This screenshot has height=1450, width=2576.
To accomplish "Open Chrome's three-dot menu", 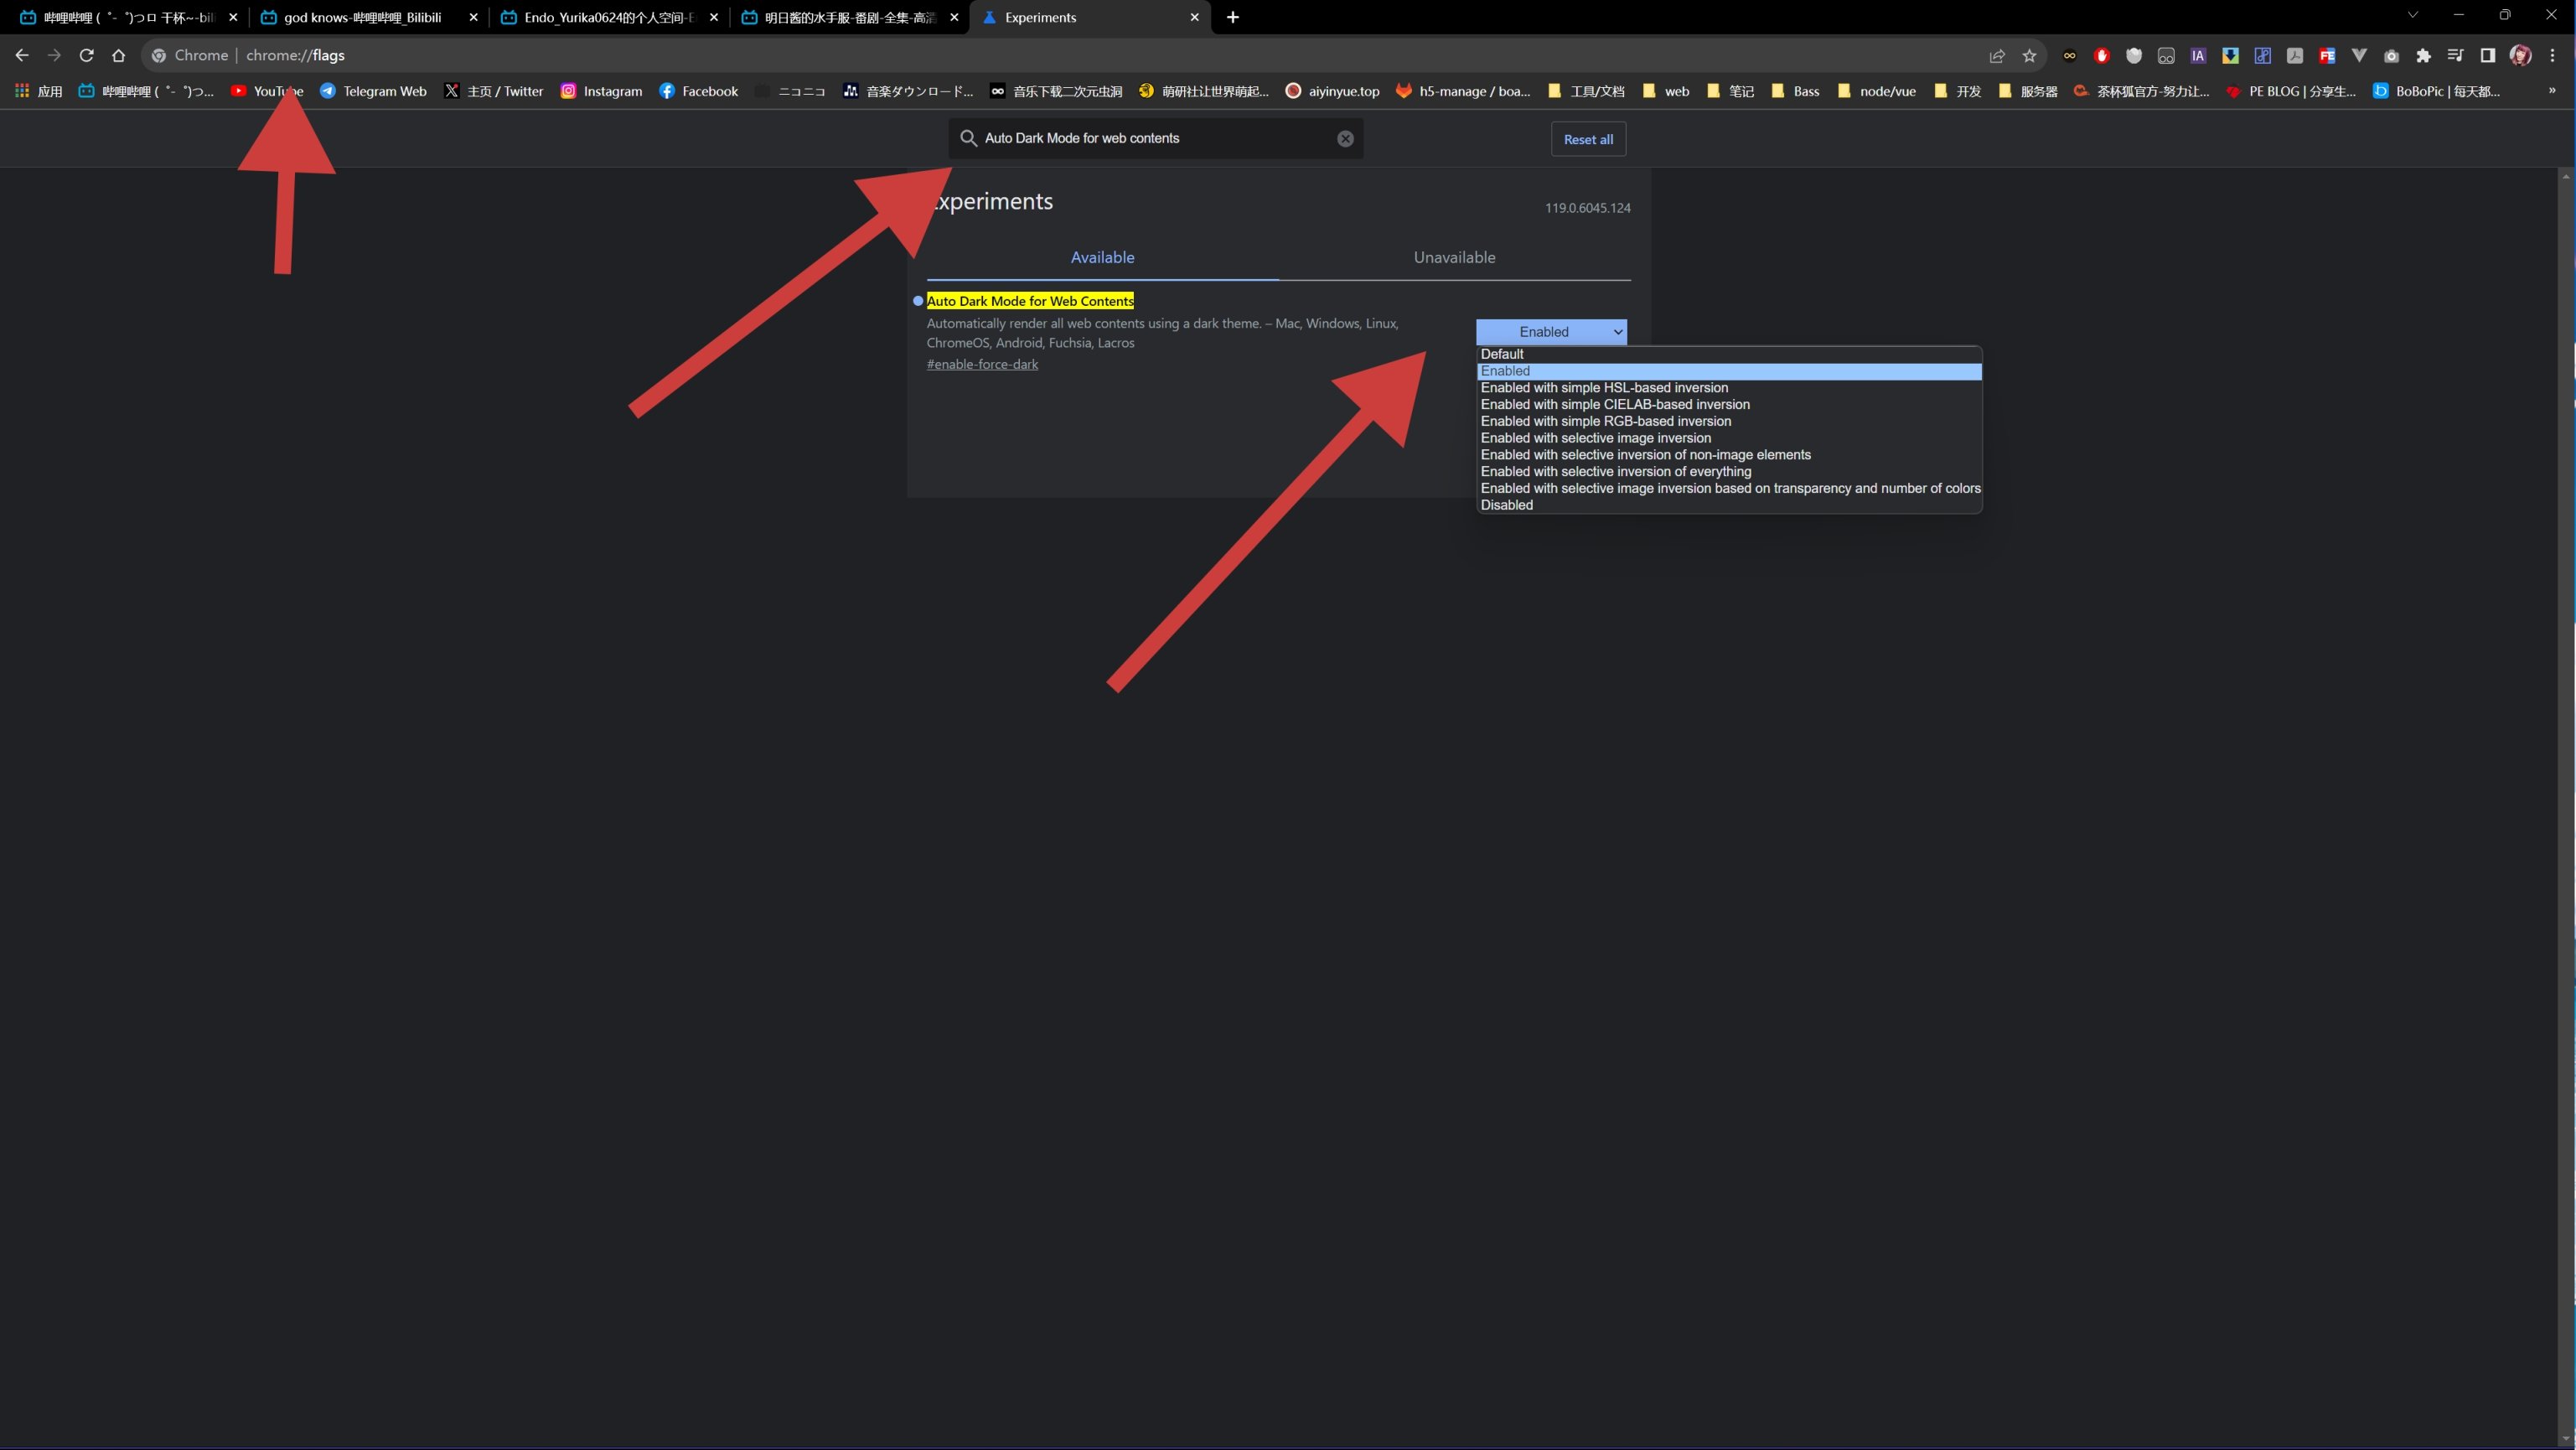I will pos(2552,56).
